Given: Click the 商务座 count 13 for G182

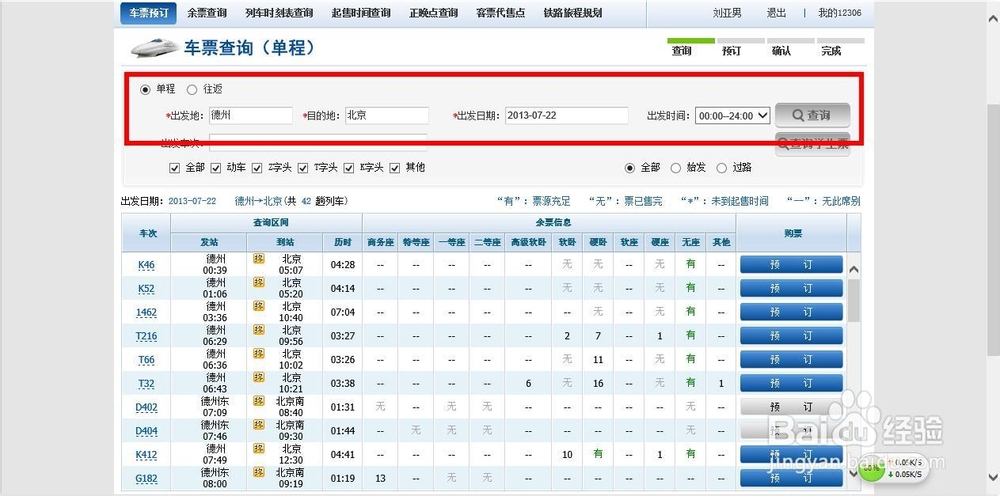Looking at the screenshot, I should [x=380, y=479].
